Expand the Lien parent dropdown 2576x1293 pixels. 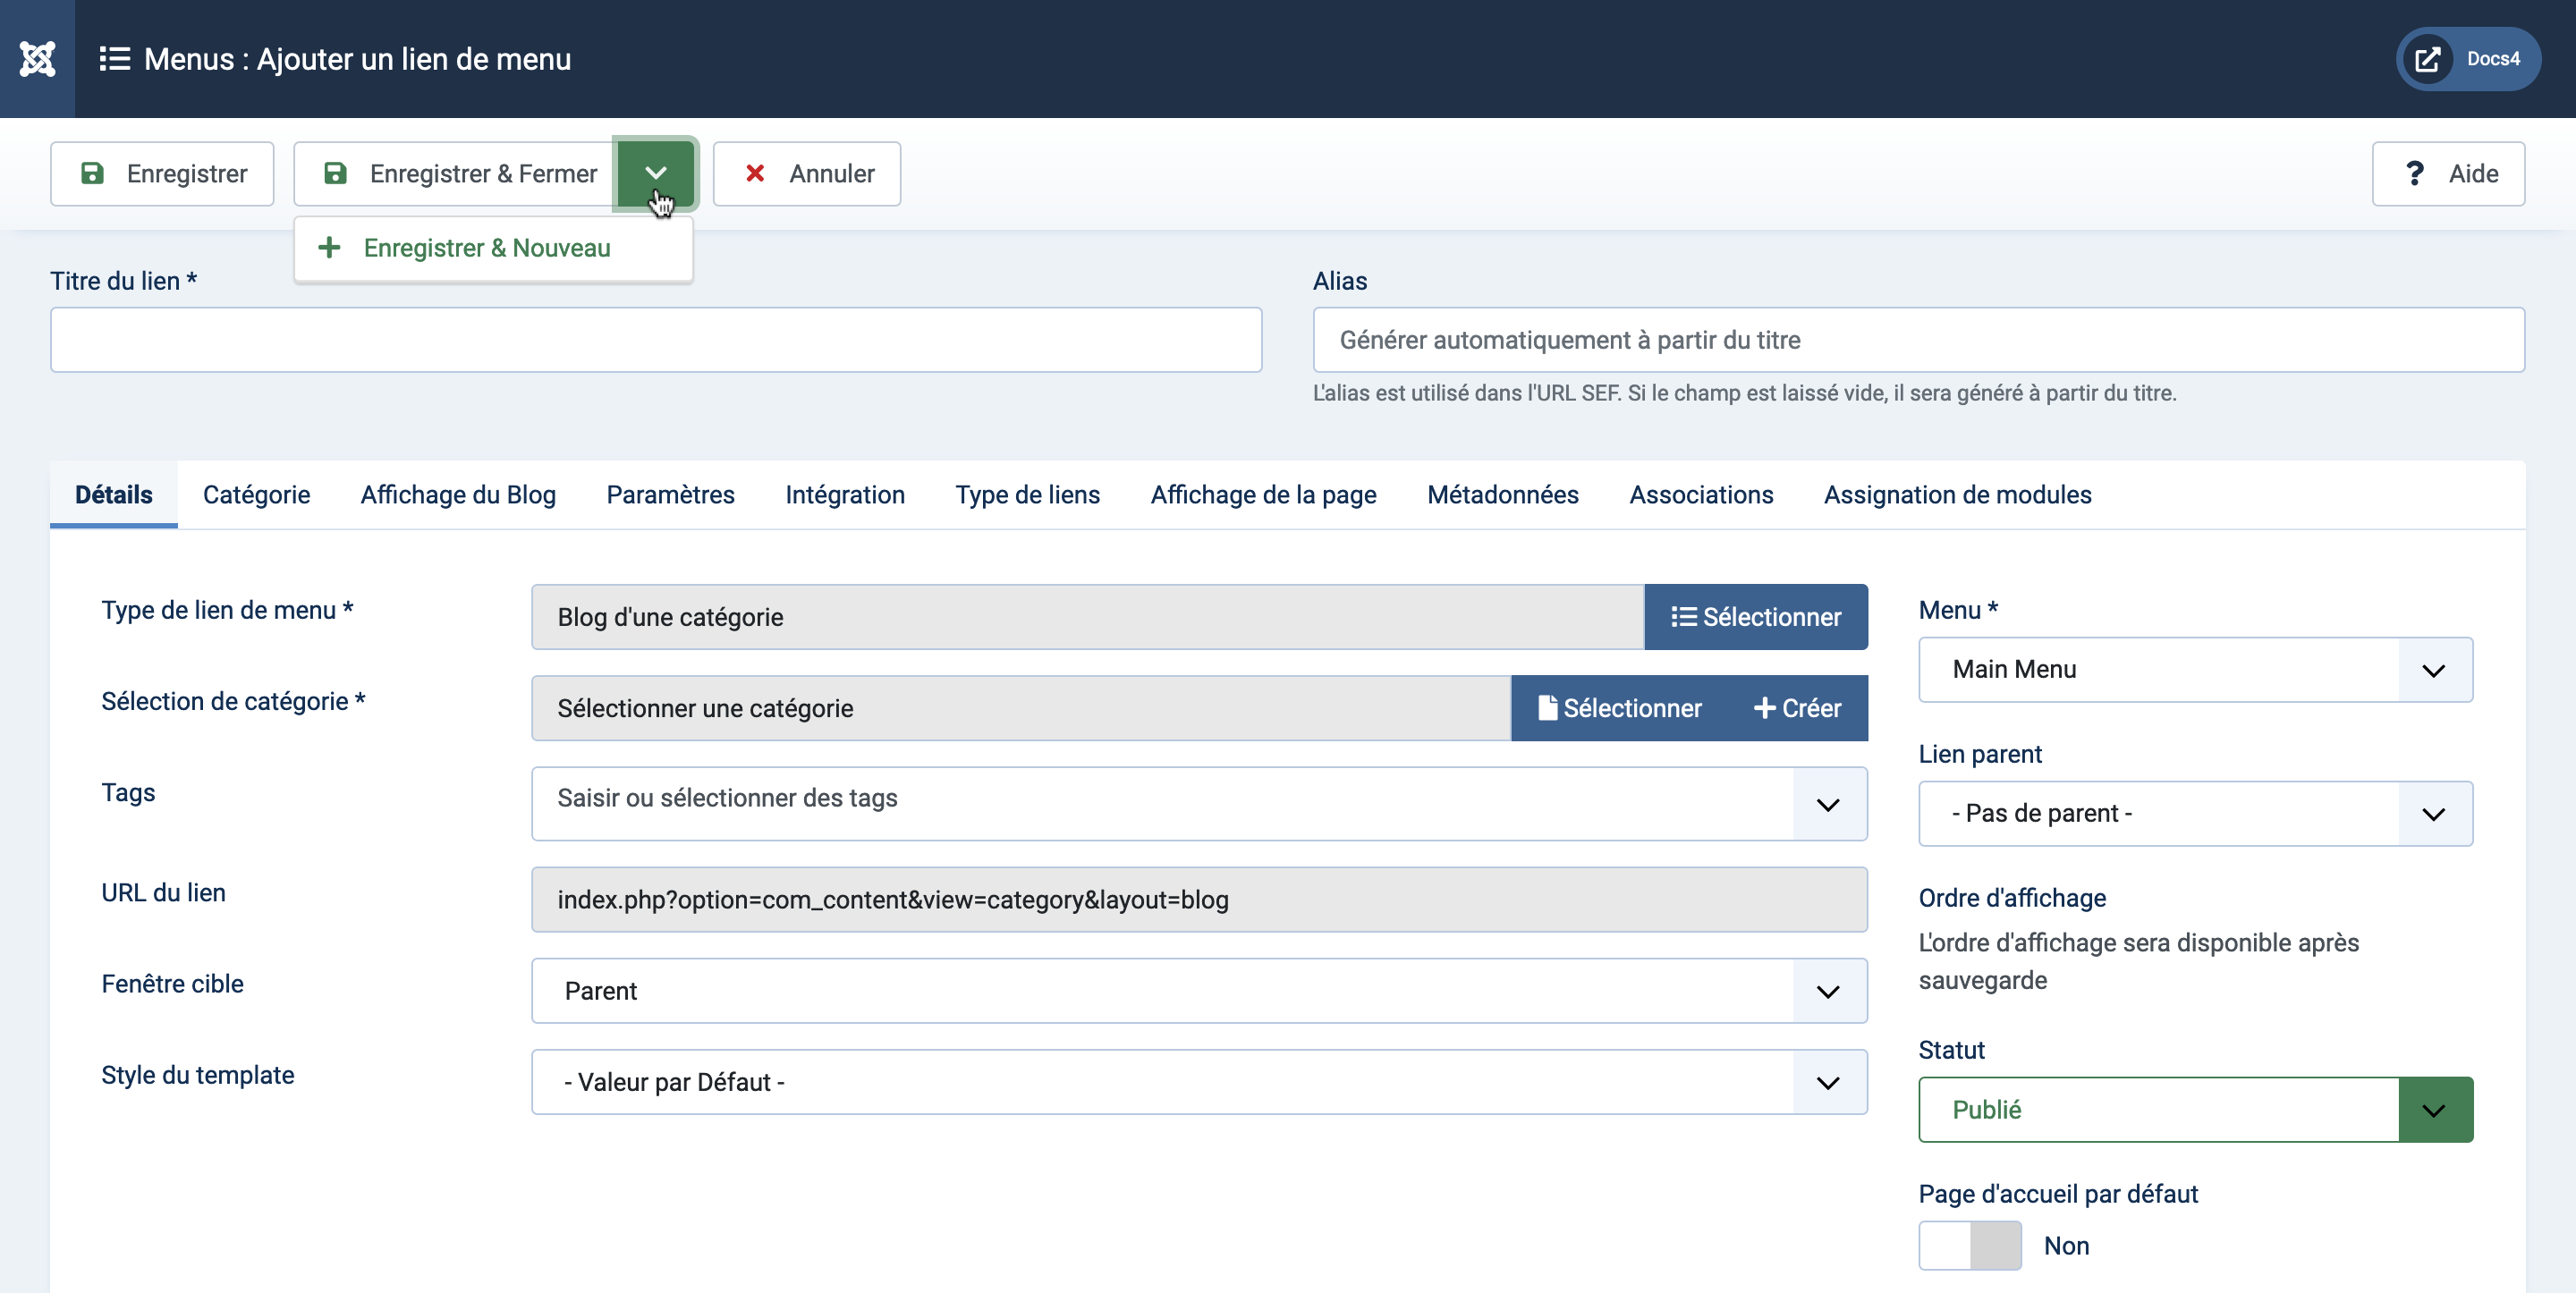pos(2195,814)
